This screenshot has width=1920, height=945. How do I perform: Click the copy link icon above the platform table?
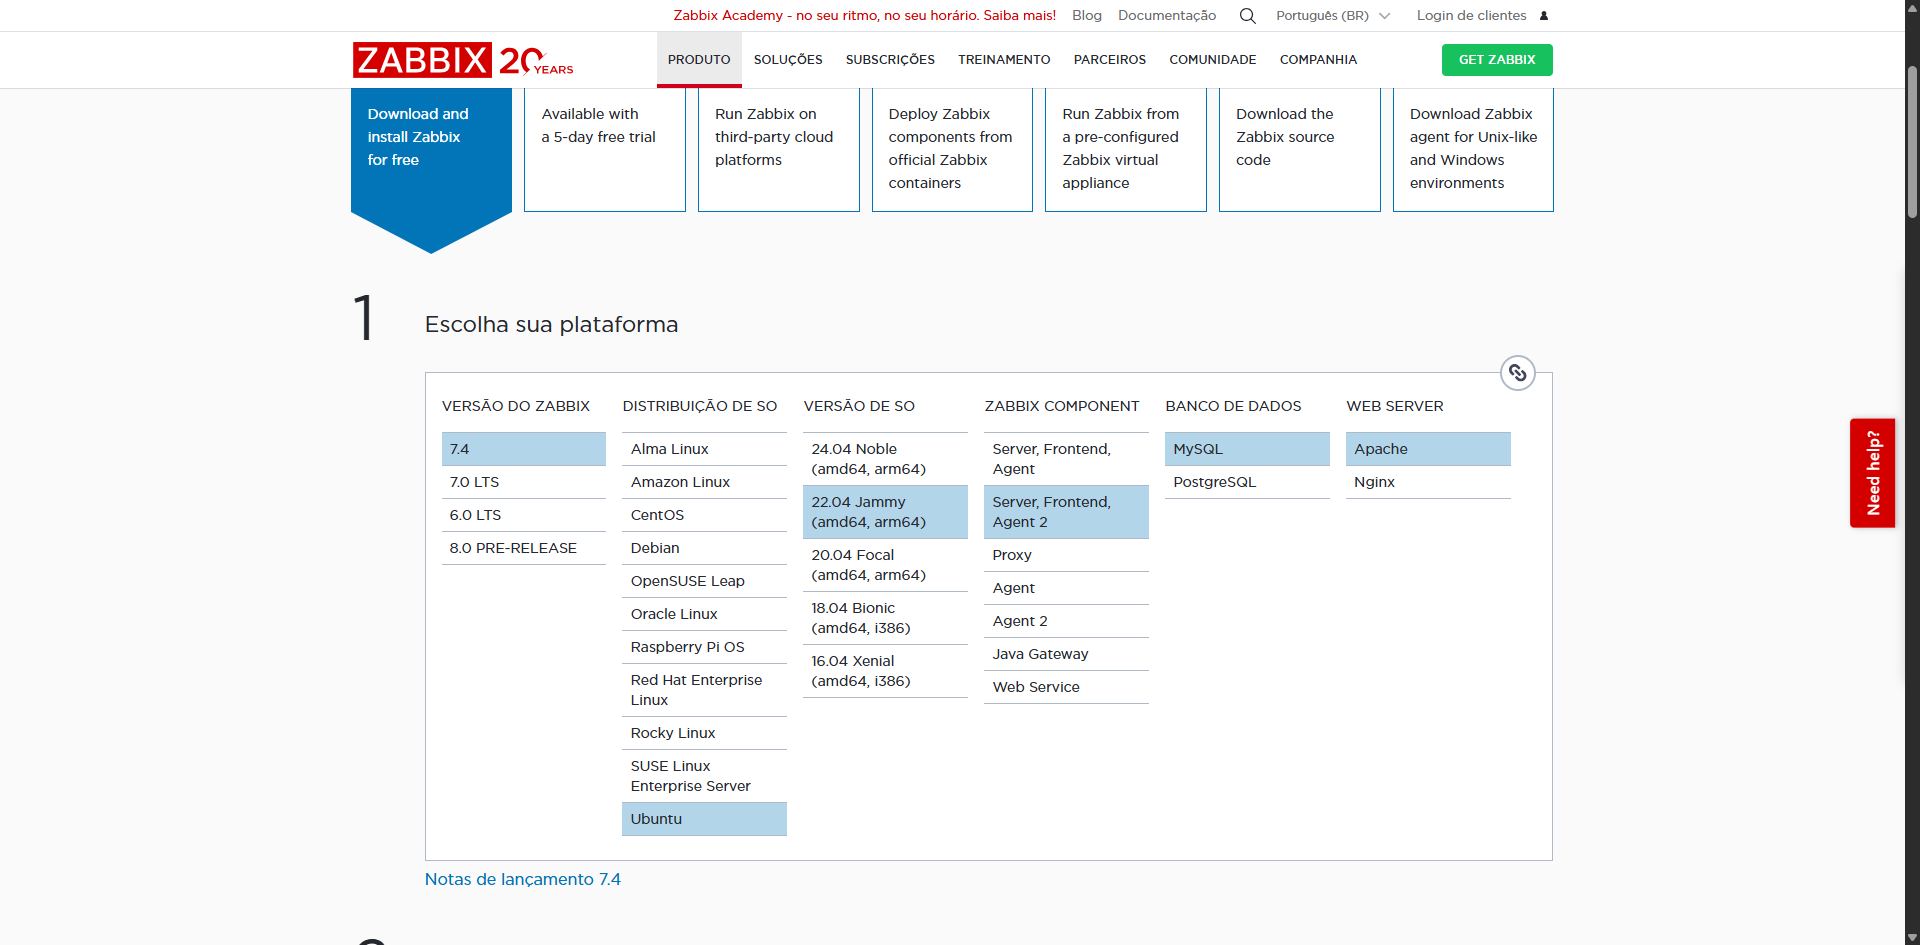tap(1517, 373)
